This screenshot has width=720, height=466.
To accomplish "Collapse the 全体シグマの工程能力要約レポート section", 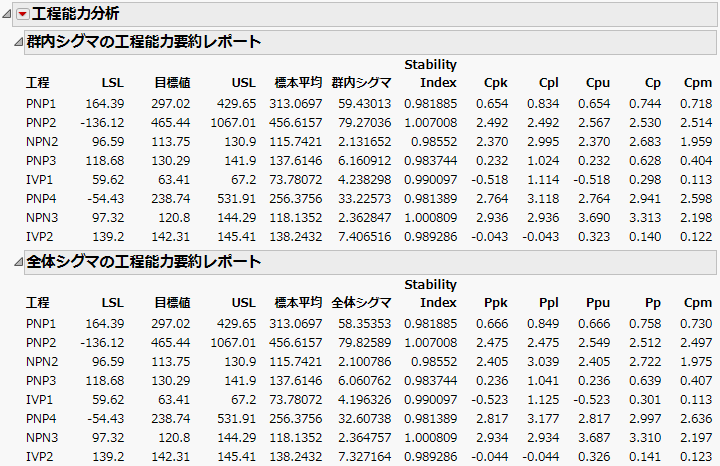I will [17, 262].
